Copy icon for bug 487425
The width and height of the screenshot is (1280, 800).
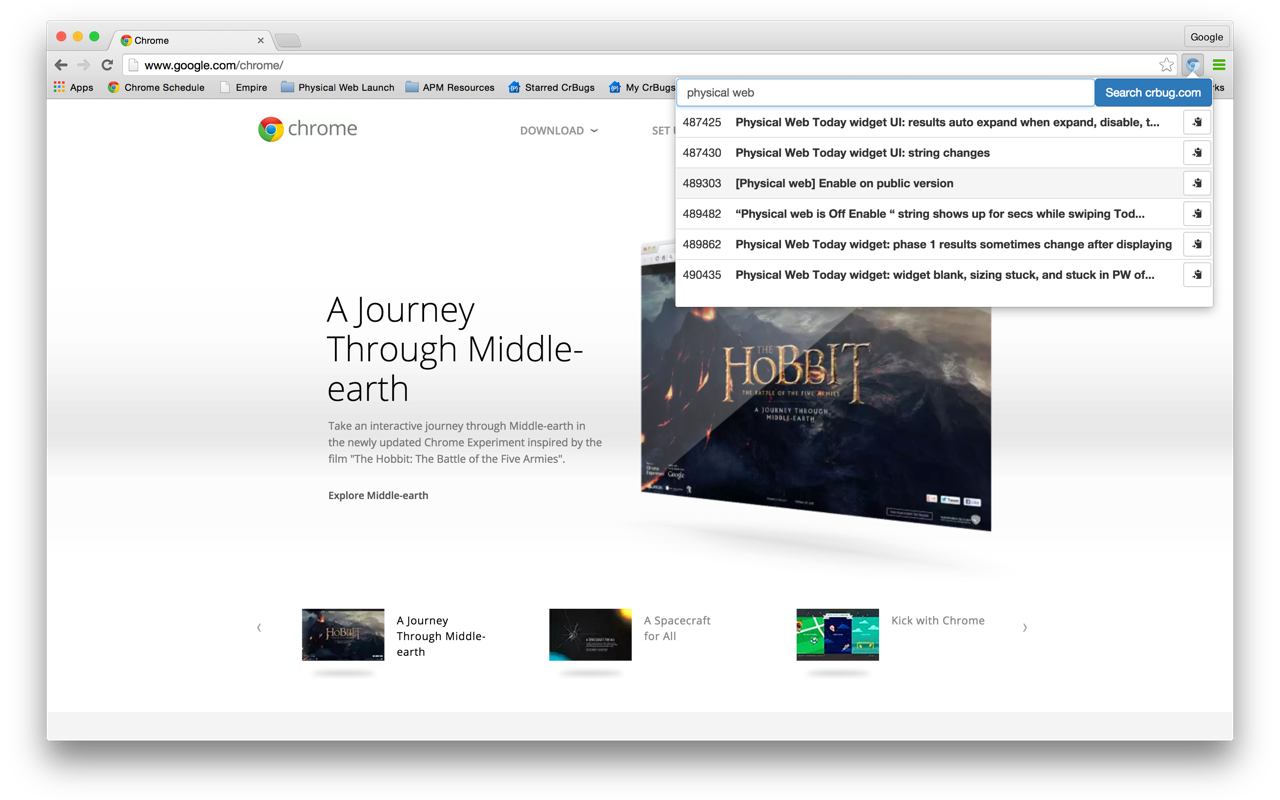click(1197, 122)
